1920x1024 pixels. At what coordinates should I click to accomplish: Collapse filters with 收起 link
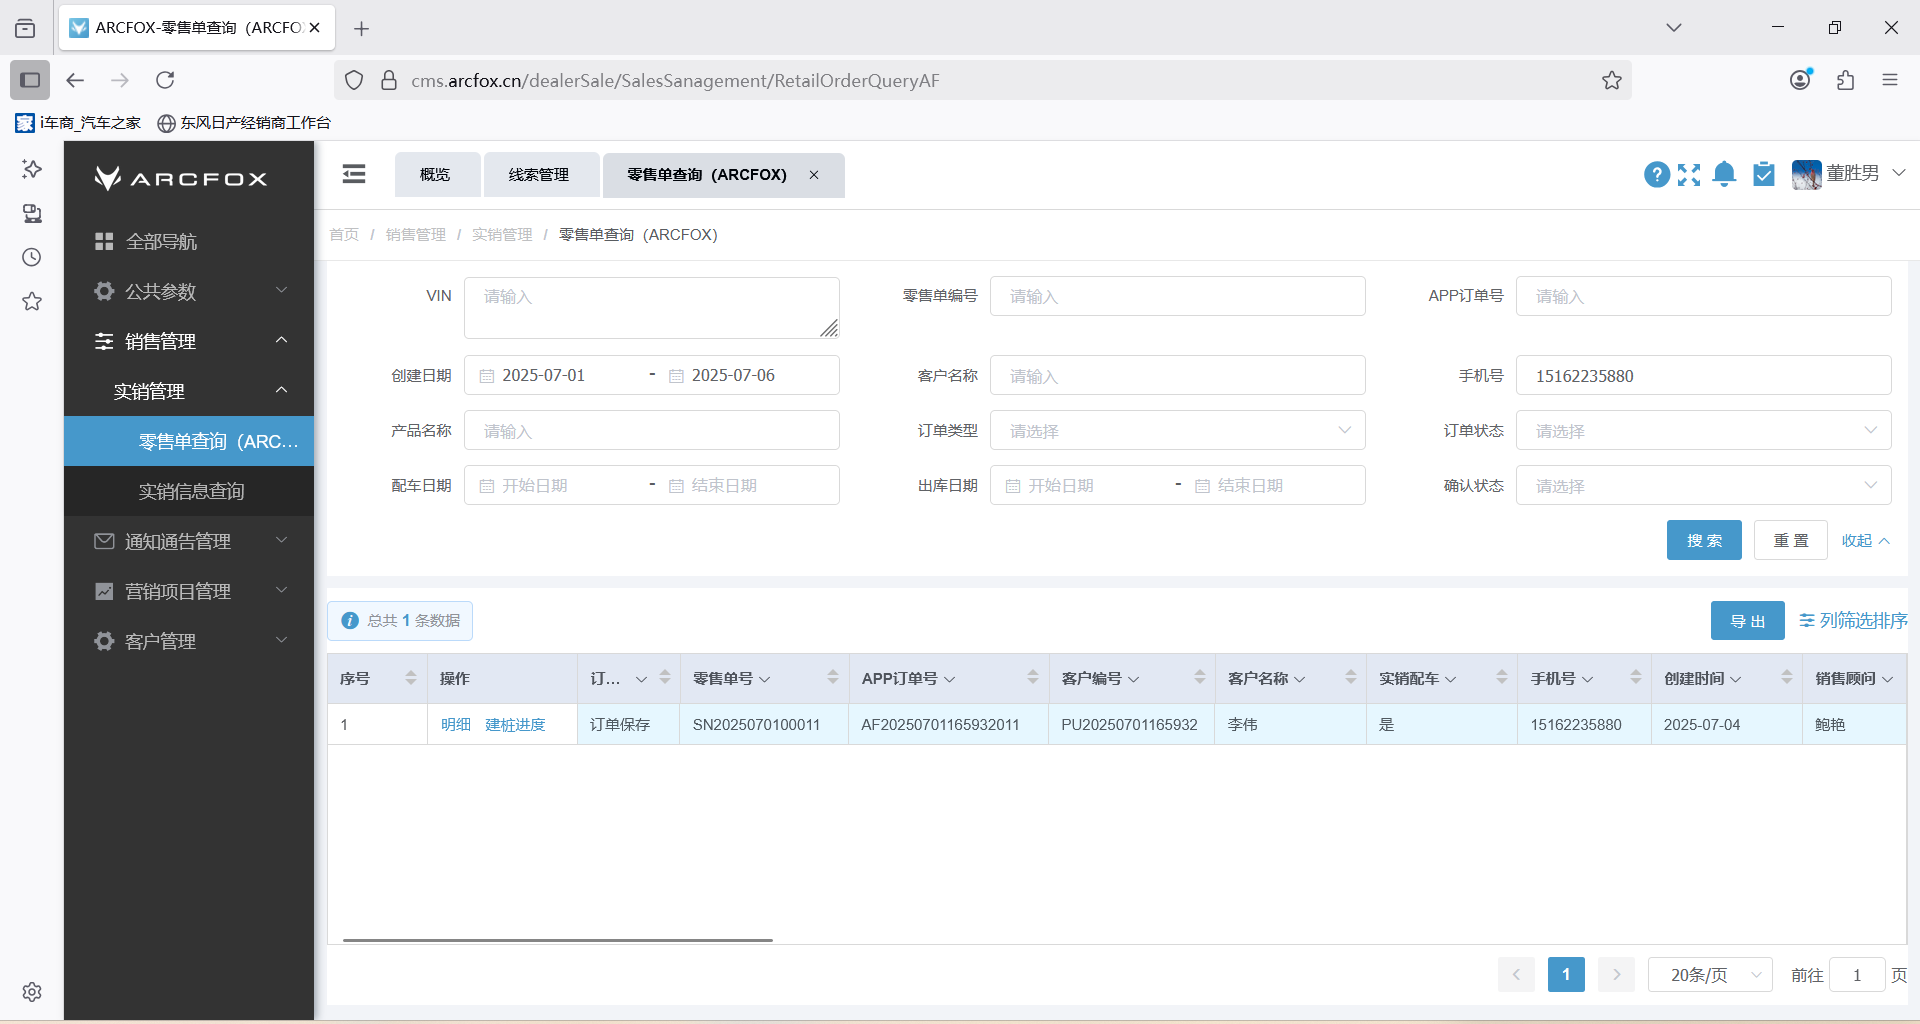coord(1866,540)
